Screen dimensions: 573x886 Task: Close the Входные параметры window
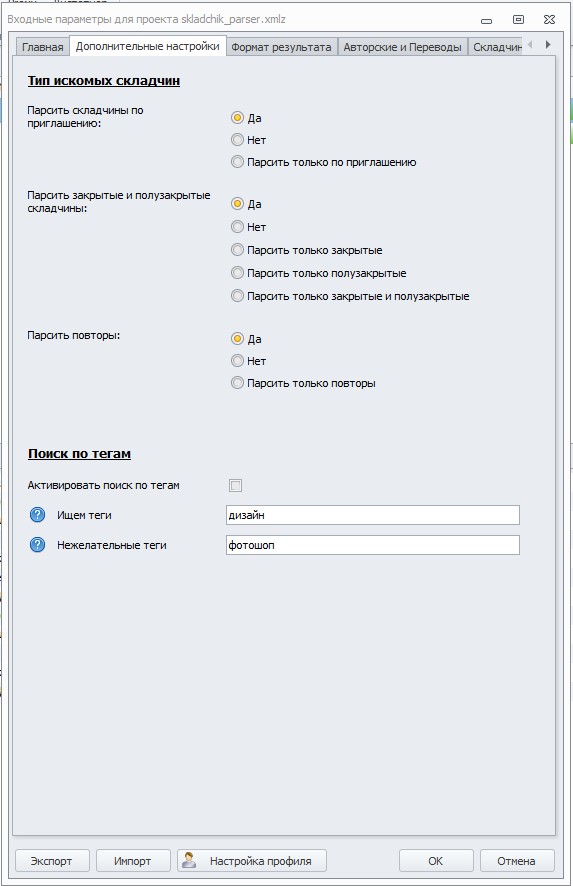pos(549,19)
